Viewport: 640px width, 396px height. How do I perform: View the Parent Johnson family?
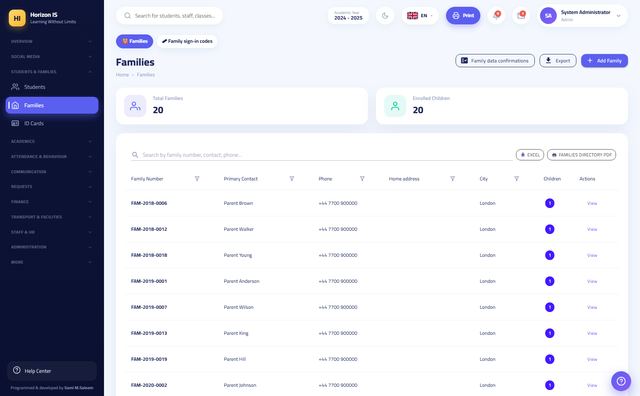pyautogui.click(x=592, y=385)
